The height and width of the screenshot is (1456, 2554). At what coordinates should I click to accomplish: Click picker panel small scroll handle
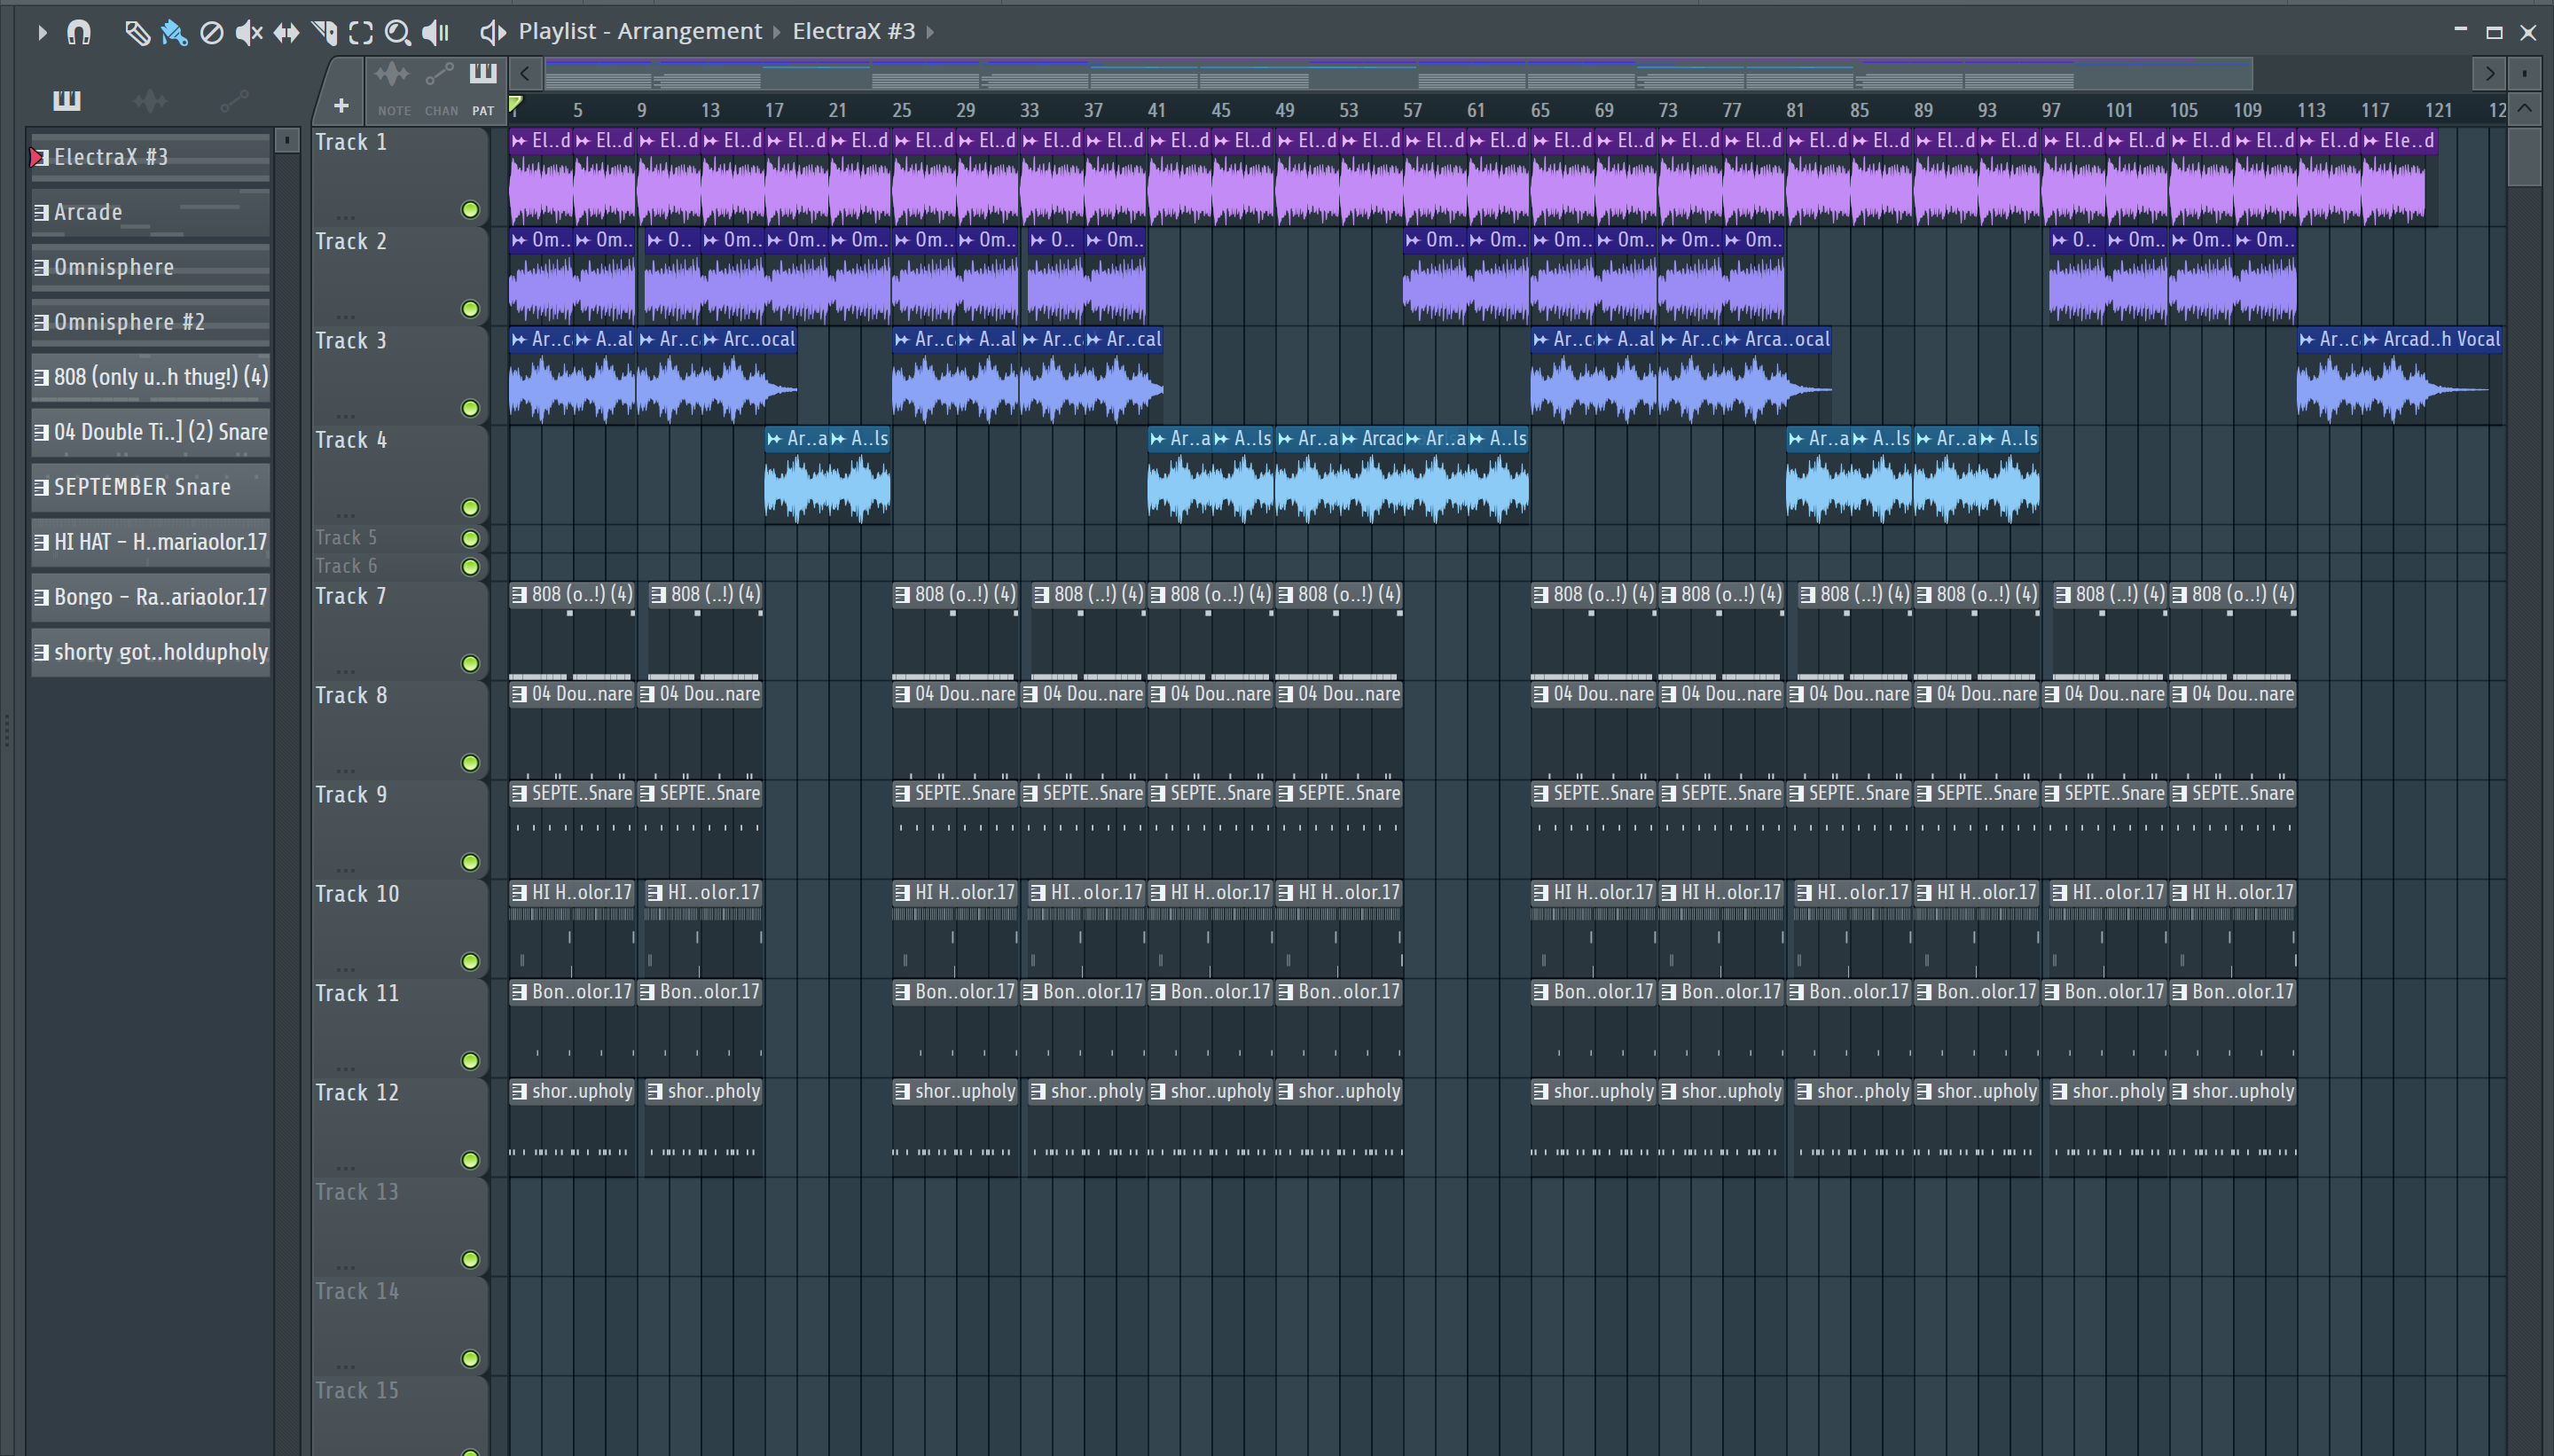287,140
